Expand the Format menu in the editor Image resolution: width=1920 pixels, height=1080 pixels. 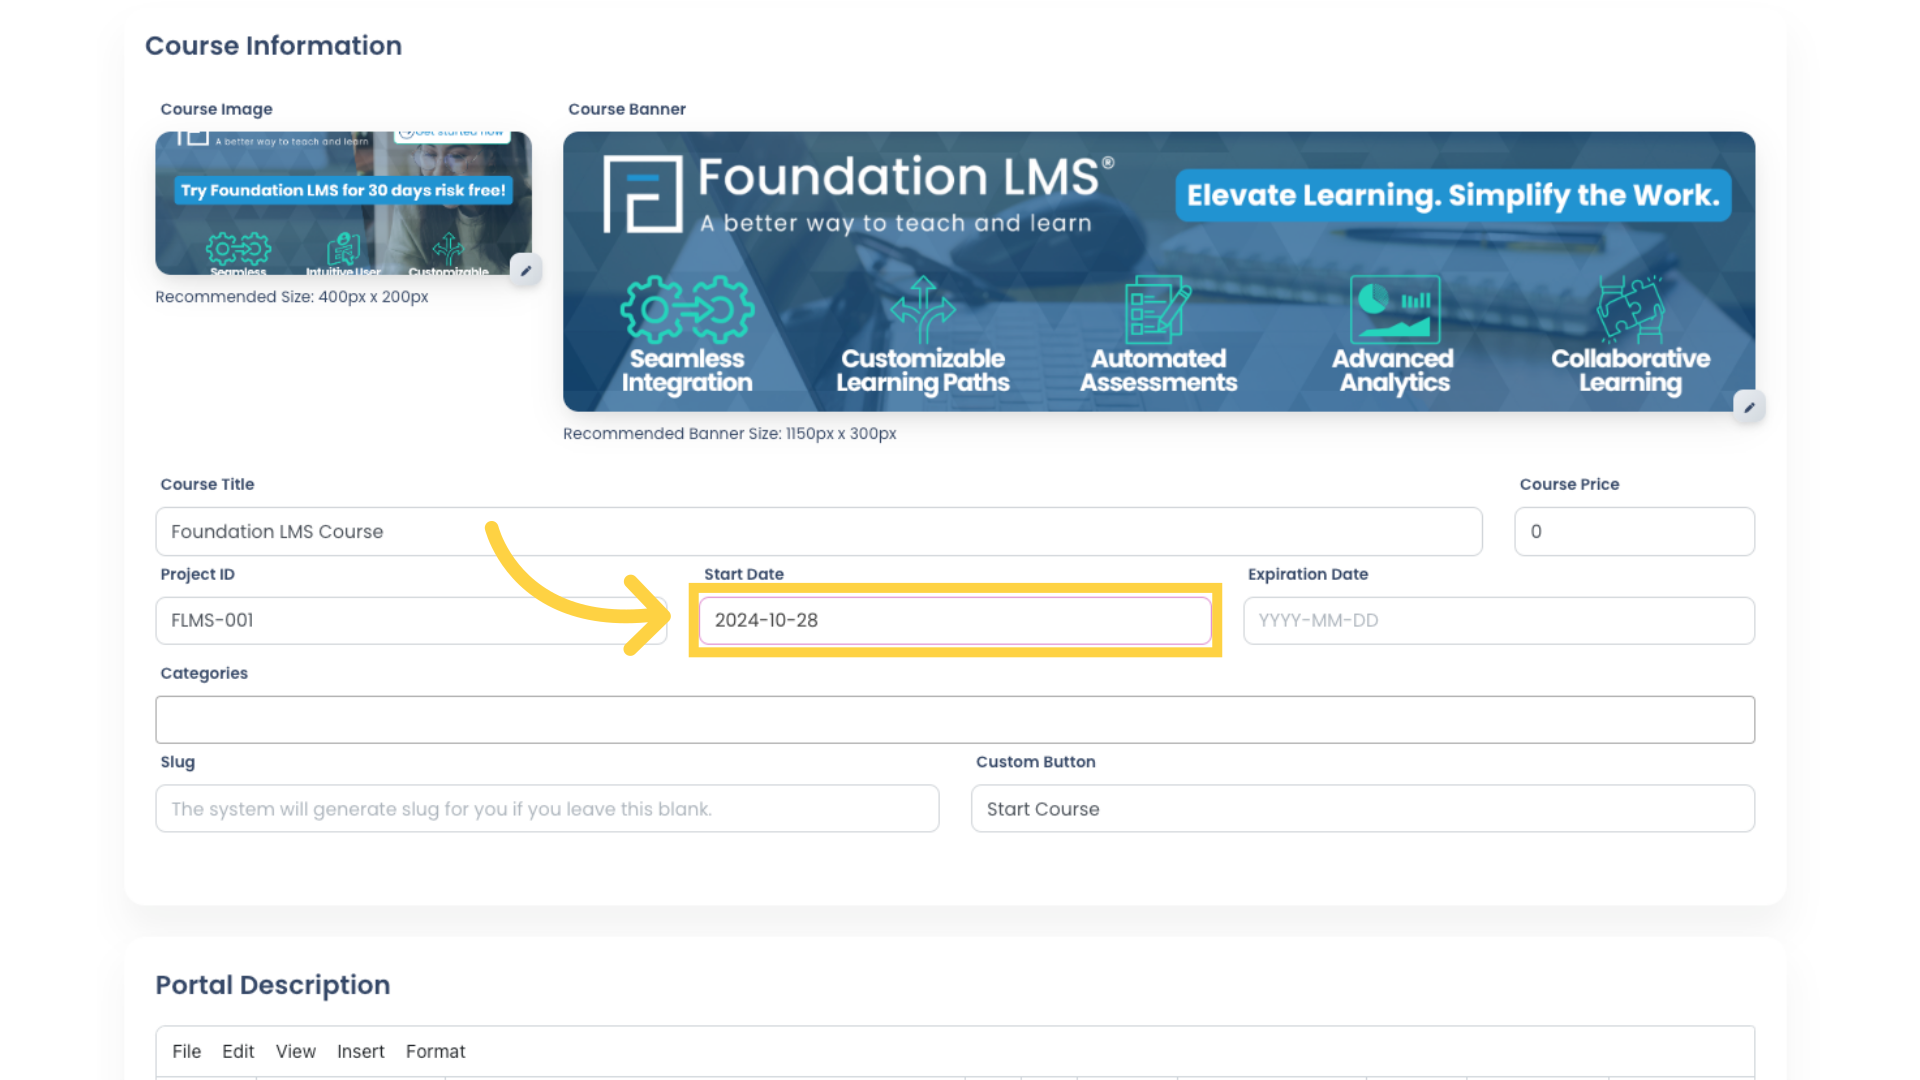[x=434, y=1051]
